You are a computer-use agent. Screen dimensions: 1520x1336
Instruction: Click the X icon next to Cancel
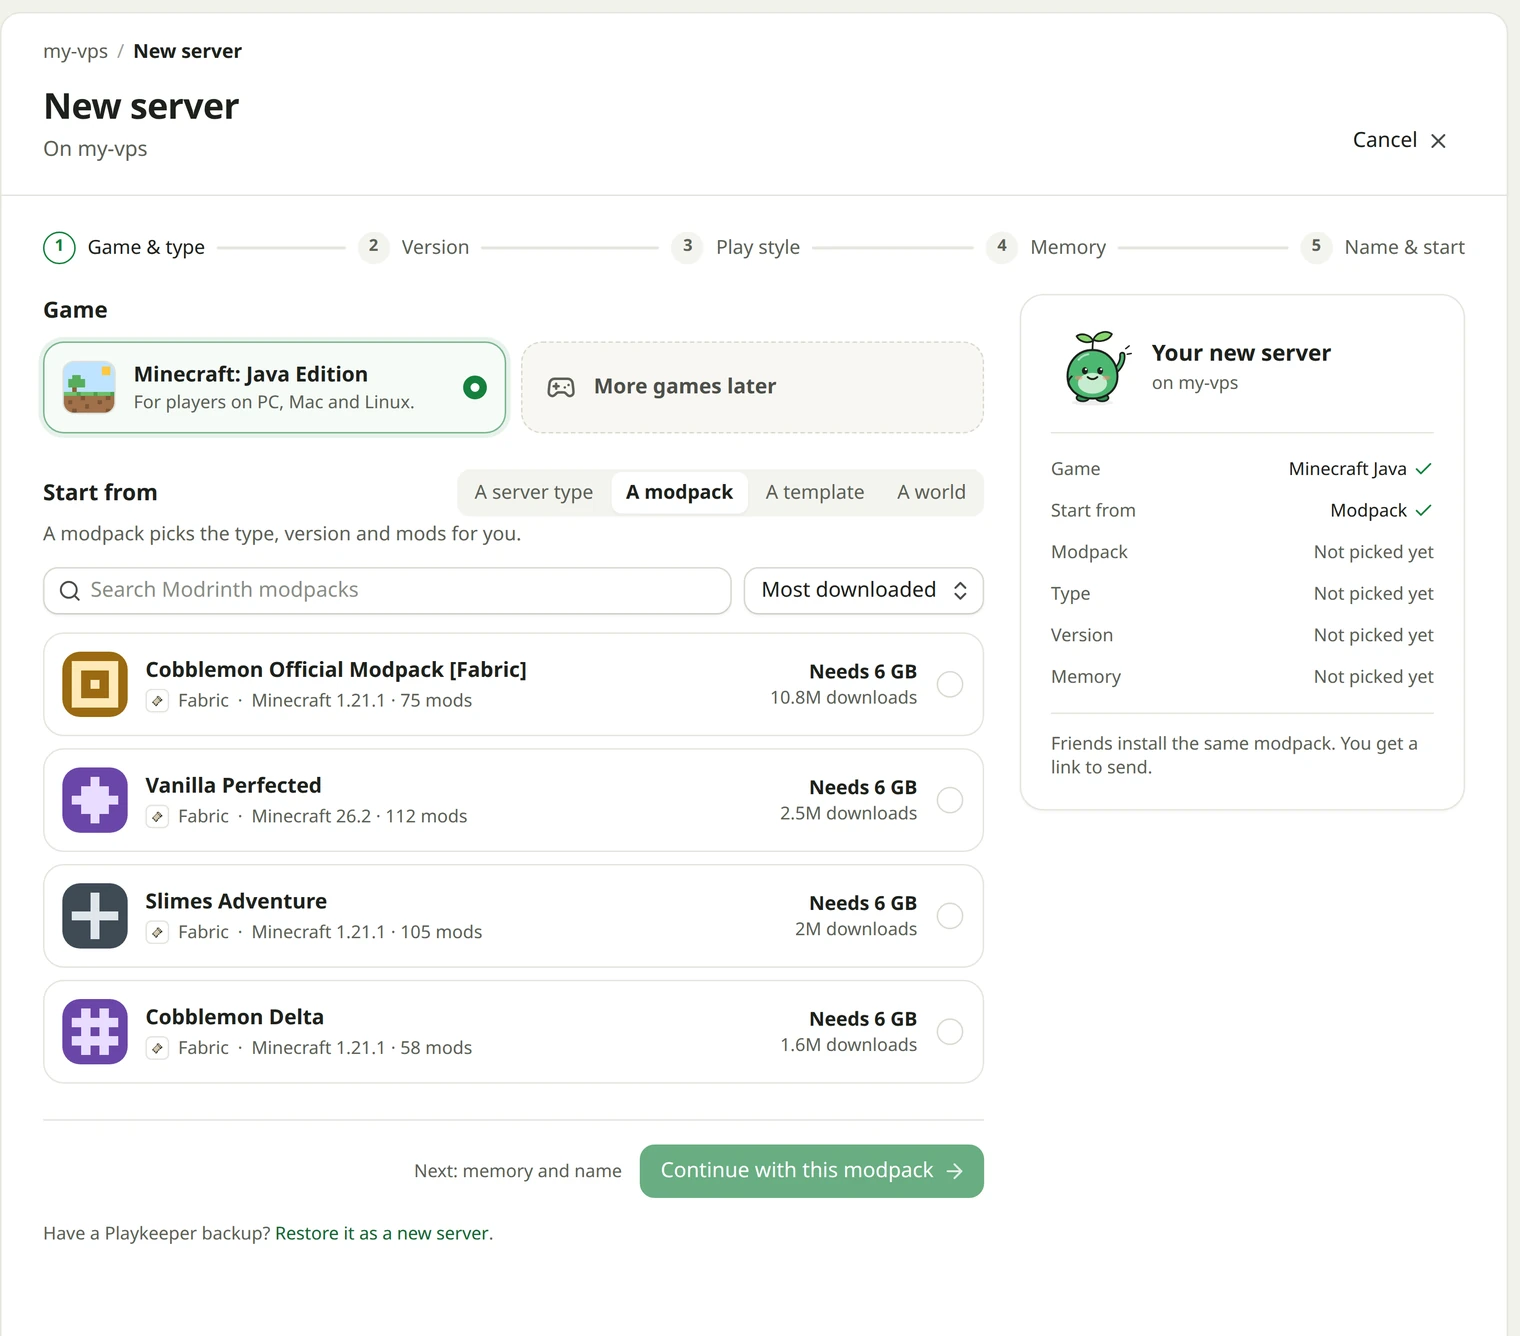1438,141
